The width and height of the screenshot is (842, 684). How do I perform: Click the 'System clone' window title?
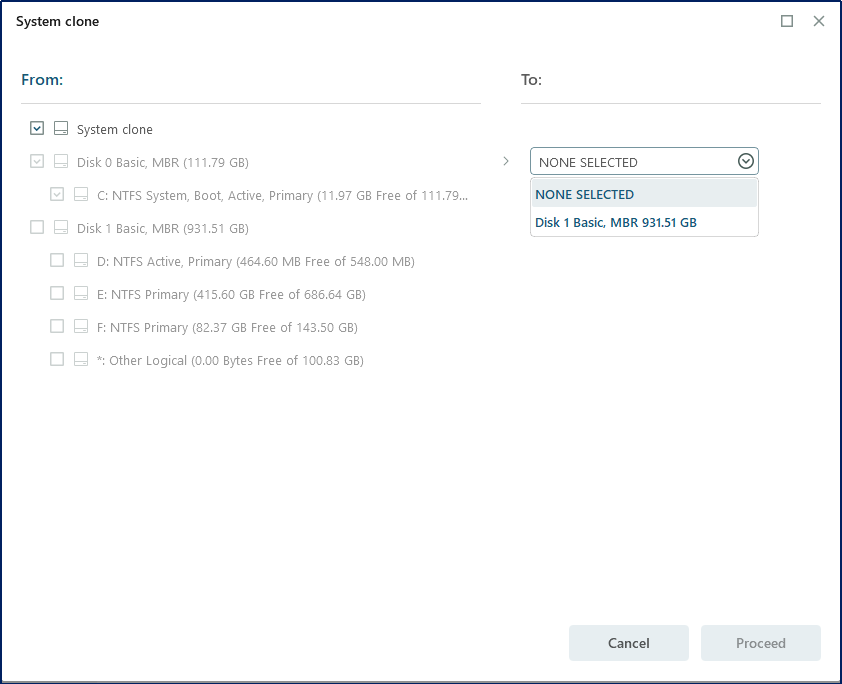pyautogui.click(x=57, y=21)
